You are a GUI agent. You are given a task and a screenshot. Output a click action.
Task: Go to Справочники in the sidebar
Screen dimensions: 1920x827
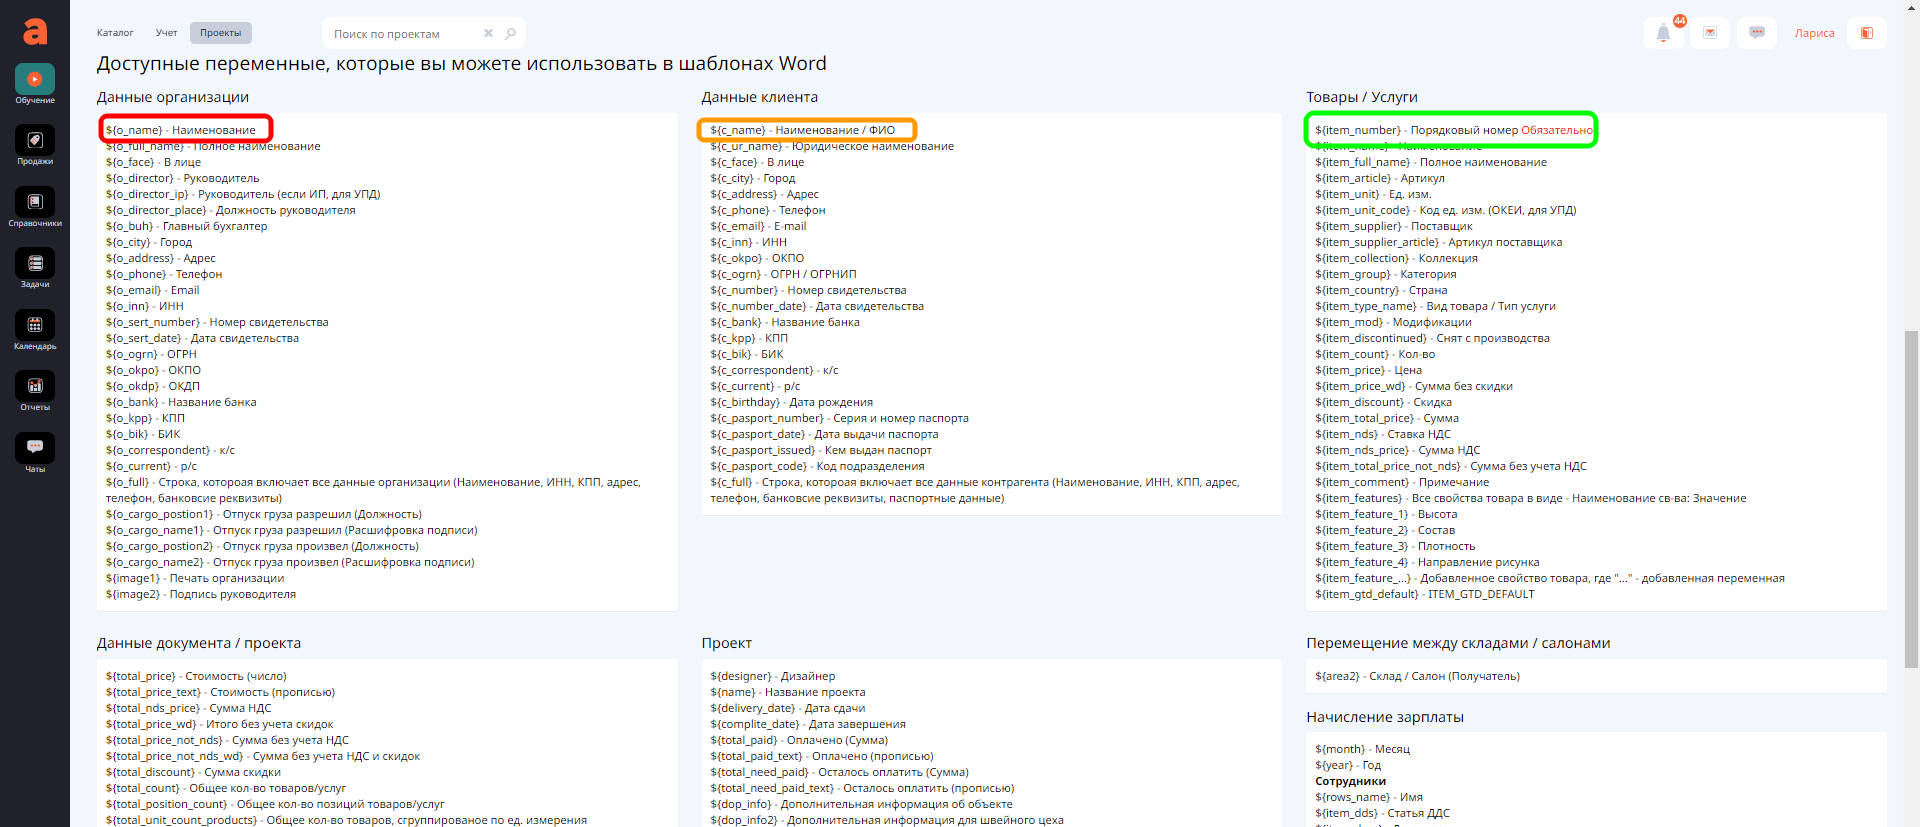pos(35,203)
